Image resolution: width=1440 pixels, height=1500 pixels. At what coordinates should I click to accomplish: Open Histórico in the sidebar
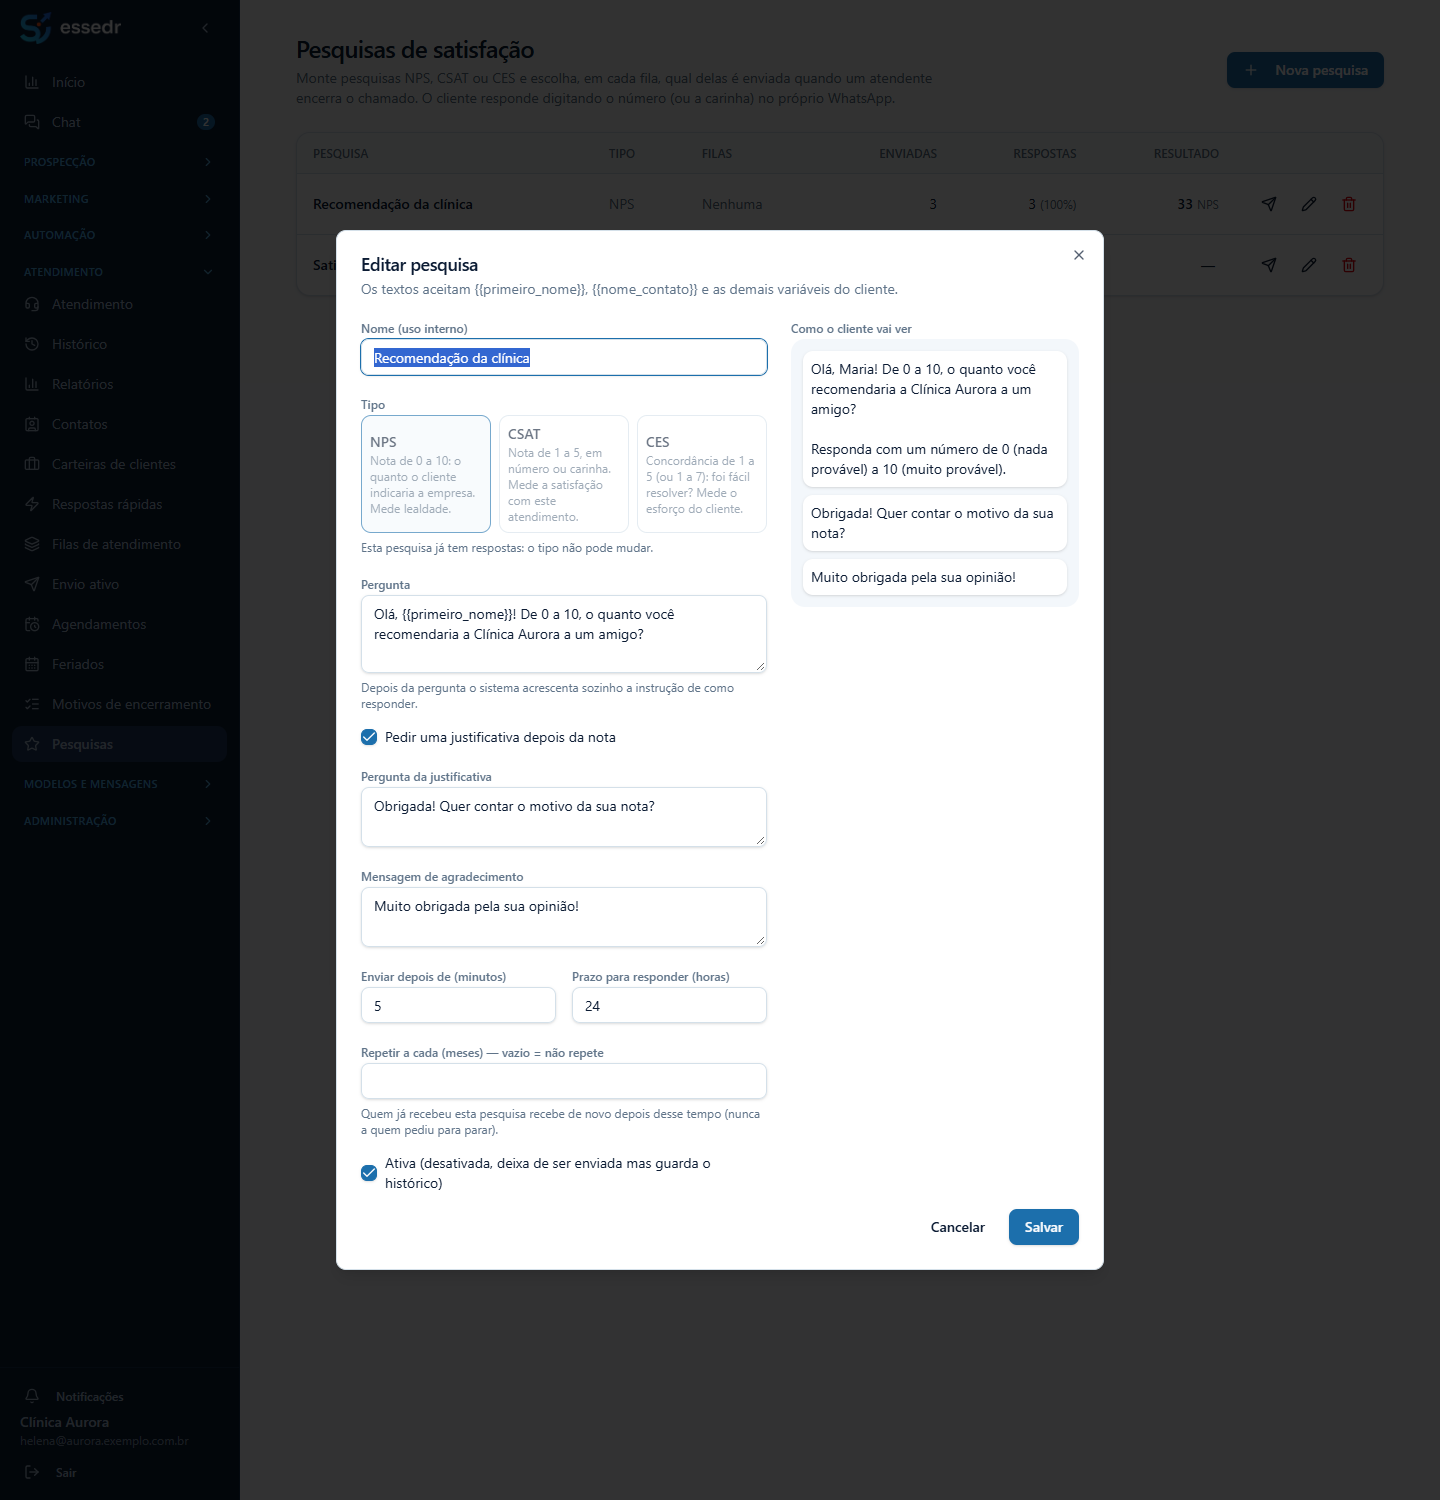(120, 344)
